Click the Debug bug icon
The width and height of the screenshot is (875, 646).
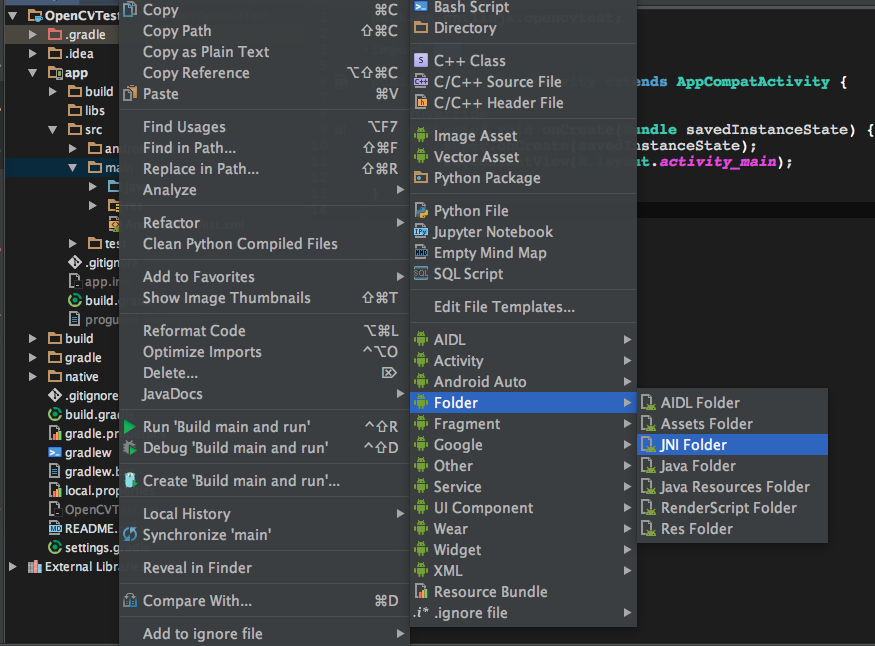pos(130,447)
